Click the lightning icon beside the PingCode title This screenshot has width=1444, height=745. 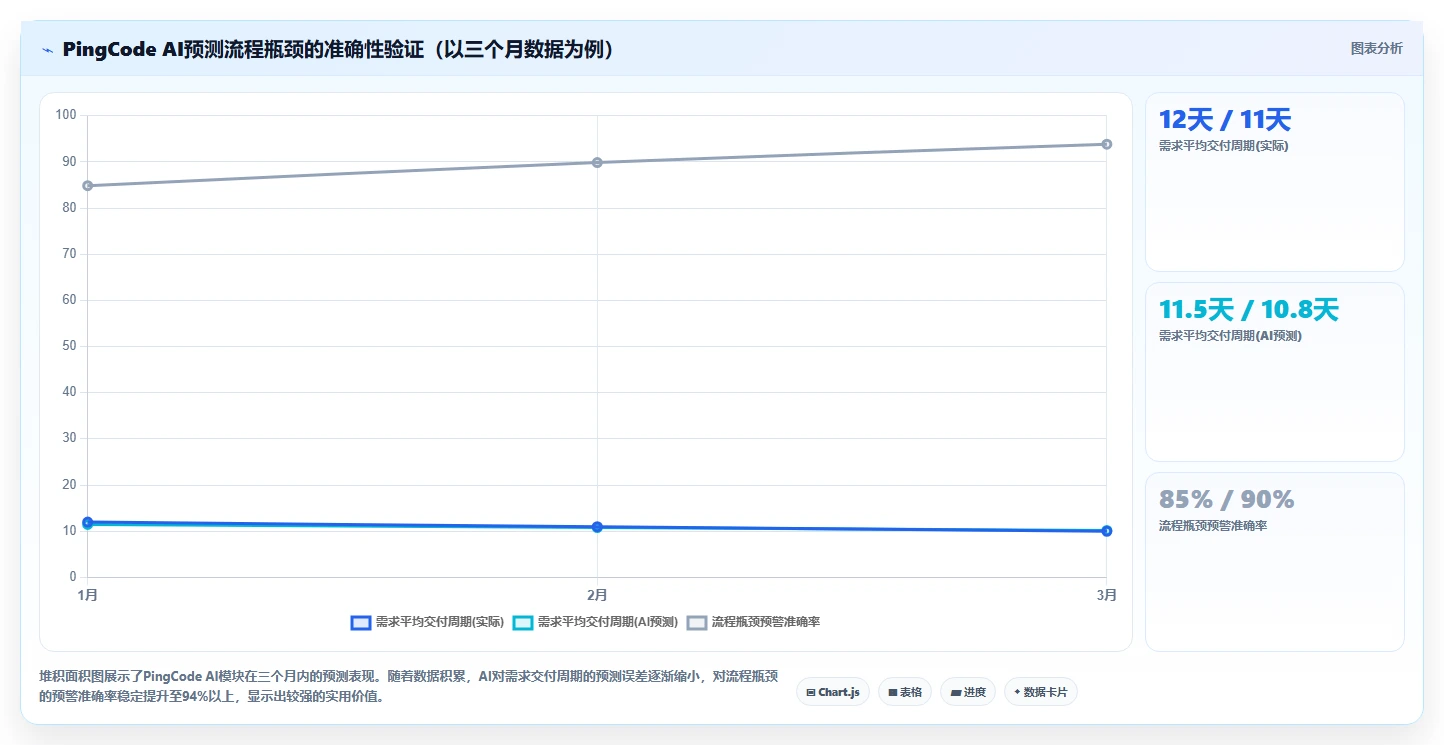pyautogui.click(x=47, y=49)
